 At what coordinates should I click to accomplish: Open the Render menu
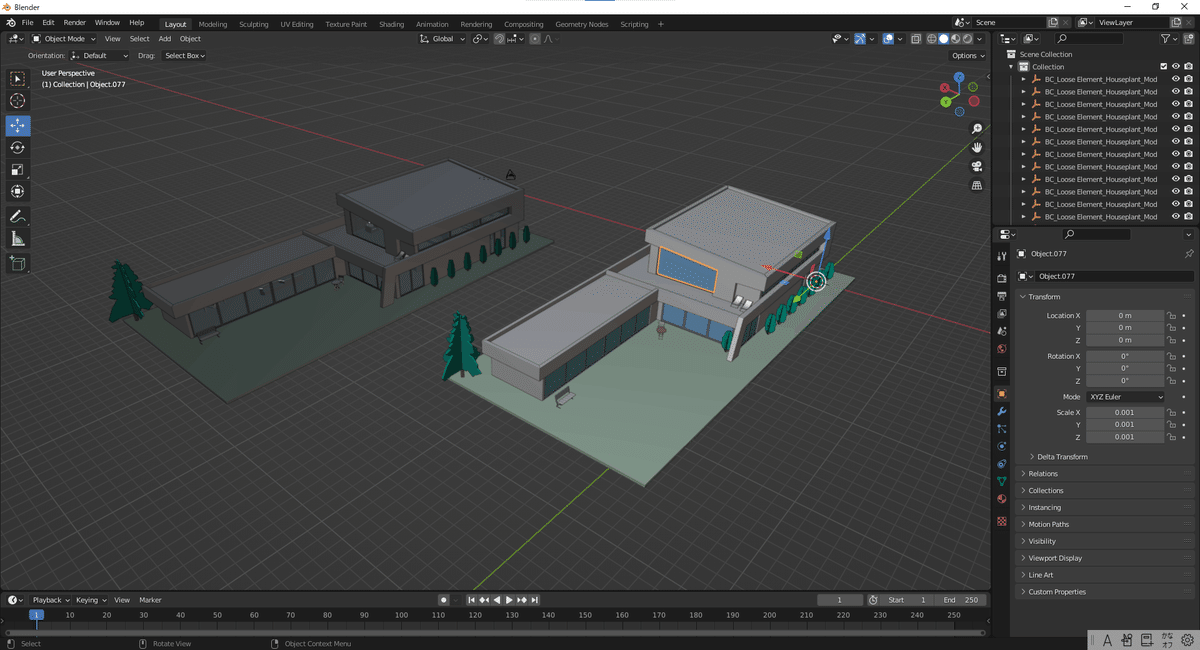coord(74,22)
